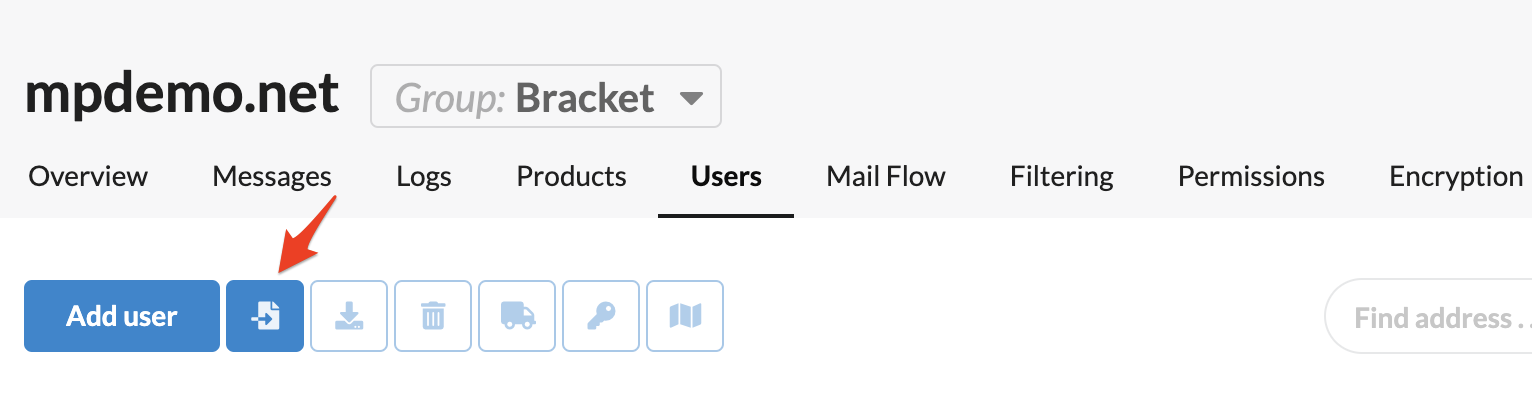
Task: View the Permissions tab
Action: (1251, 177)
